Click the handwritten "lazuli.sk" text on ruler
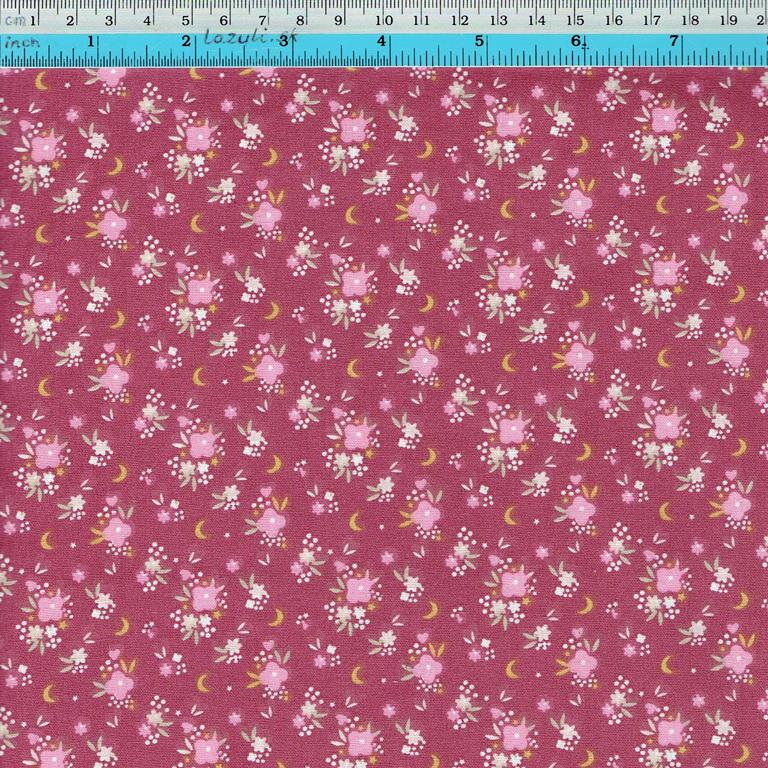 tap(250, 38)
